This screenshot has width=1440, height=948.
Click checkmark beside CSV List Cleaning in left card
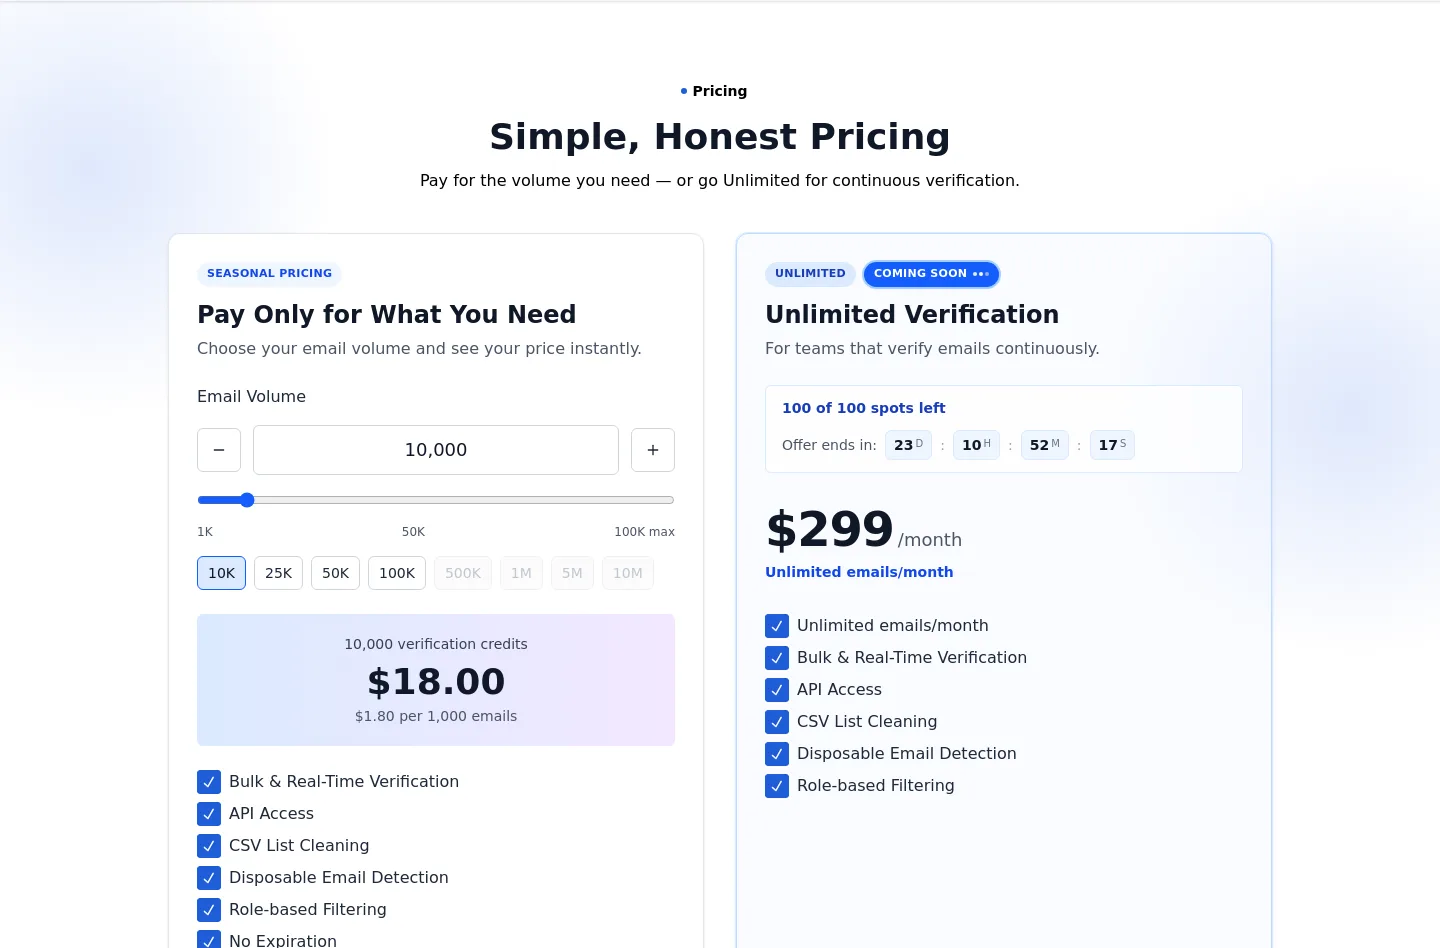[x=209, y=846]
